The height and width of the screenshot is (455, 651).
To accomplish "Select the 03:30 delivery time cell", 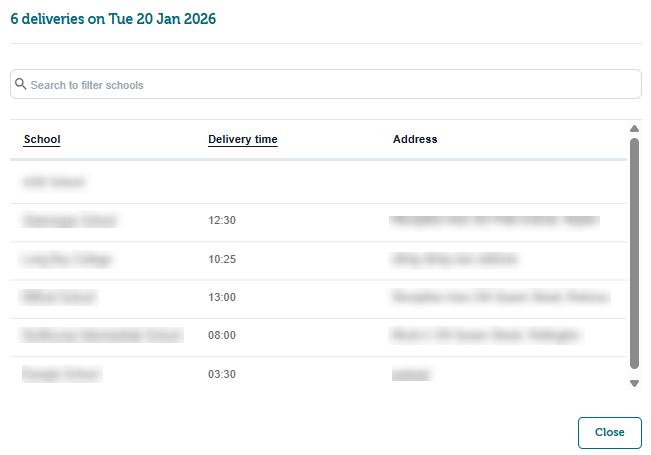I will [222, 375].
